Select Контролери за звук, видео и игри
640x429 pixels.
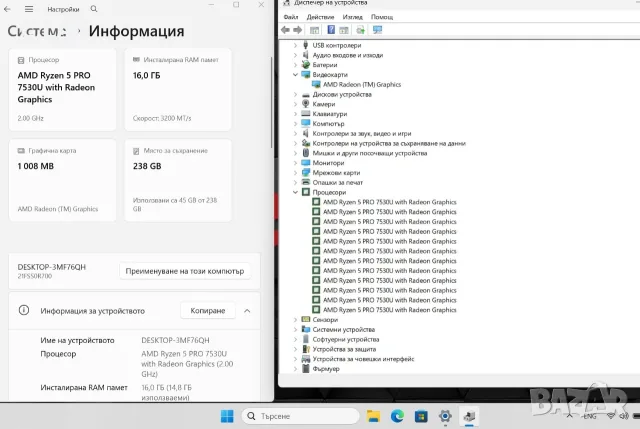(362, 133)
